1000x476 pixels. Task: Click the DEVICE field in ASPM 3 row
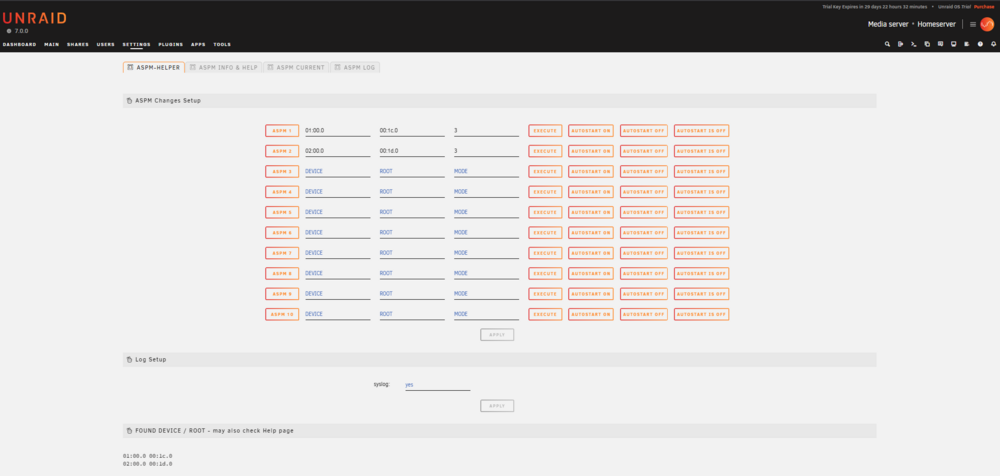pos(337,172)
